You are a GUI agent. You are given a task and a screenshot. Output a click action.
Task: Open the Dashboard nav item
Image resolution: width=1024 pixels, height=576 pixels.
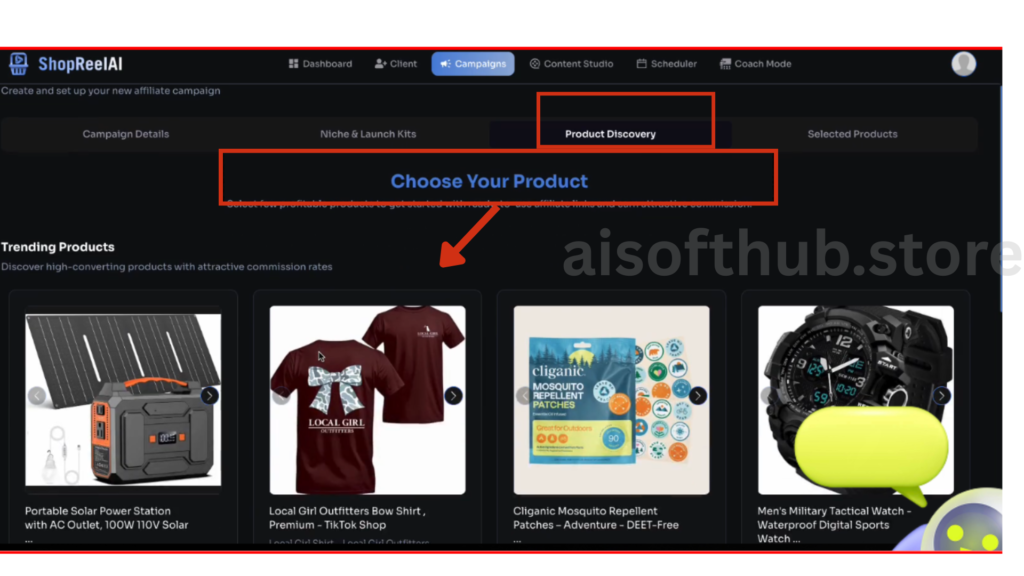click(320, 64)
